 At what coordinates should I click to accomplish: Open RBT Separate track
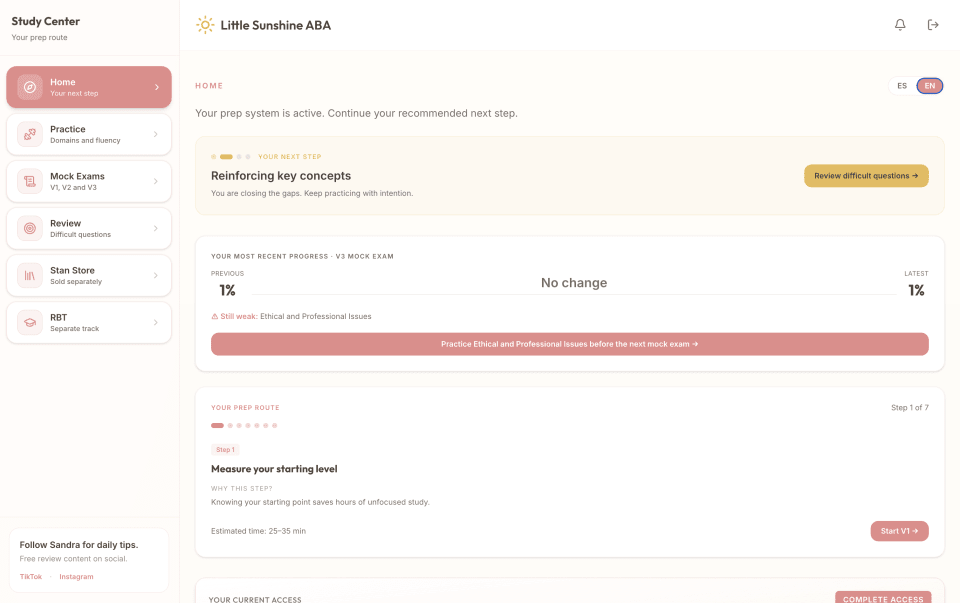click(89, 323)
